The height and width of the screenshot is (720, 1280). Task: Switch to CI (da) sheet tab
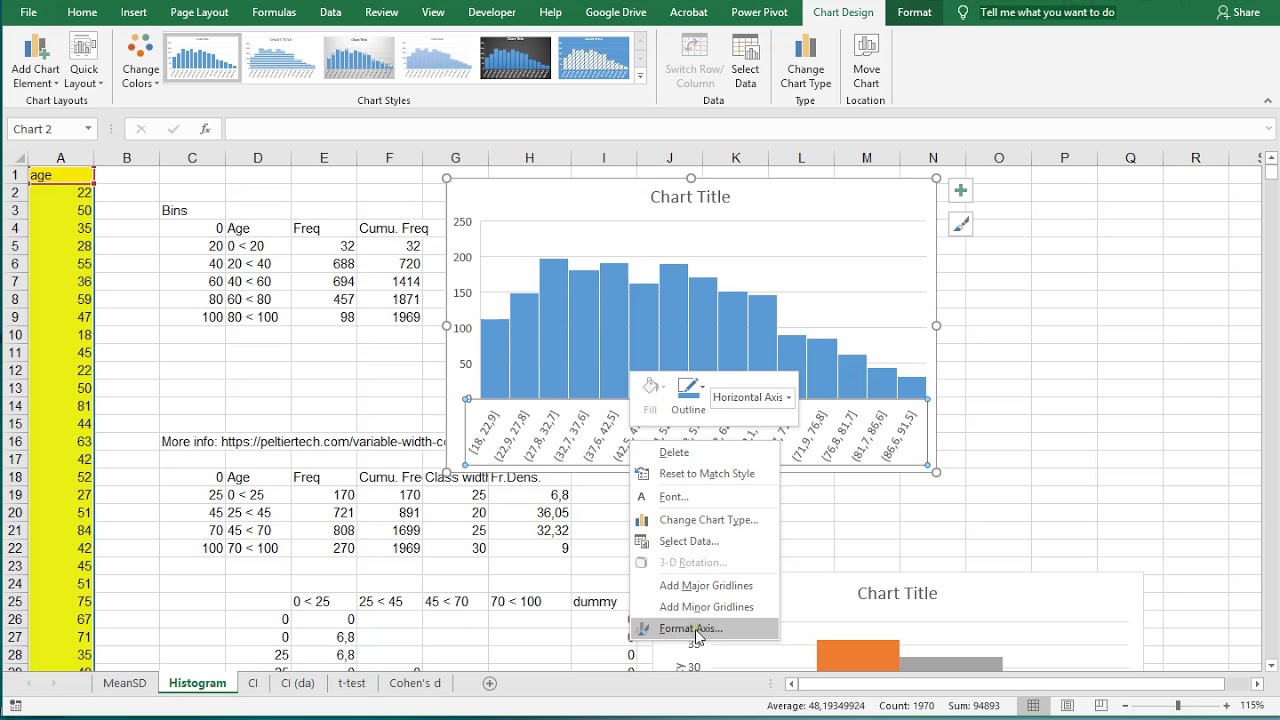[x=298, y=683]
